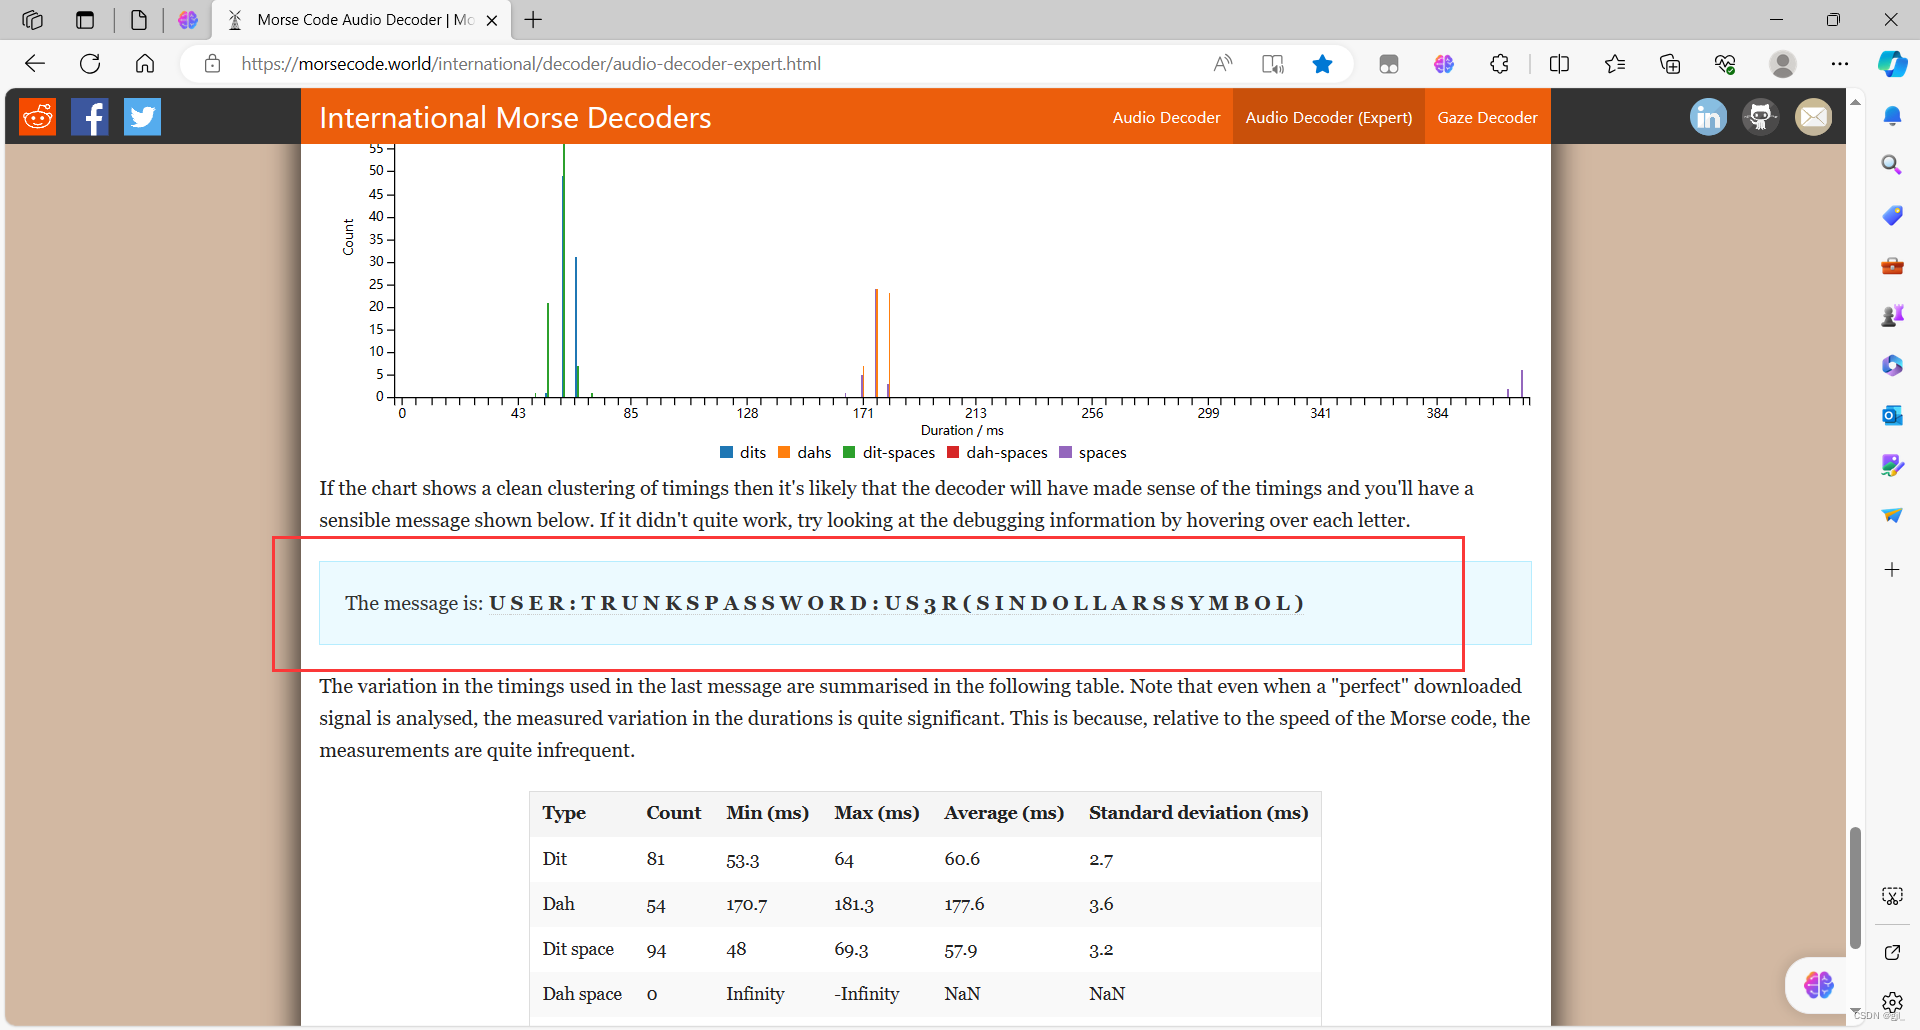The height and width of the screenshot is (1030, 1920).
Task: Click the sidebar search magnifier icon
Action: pos(1892,165)
